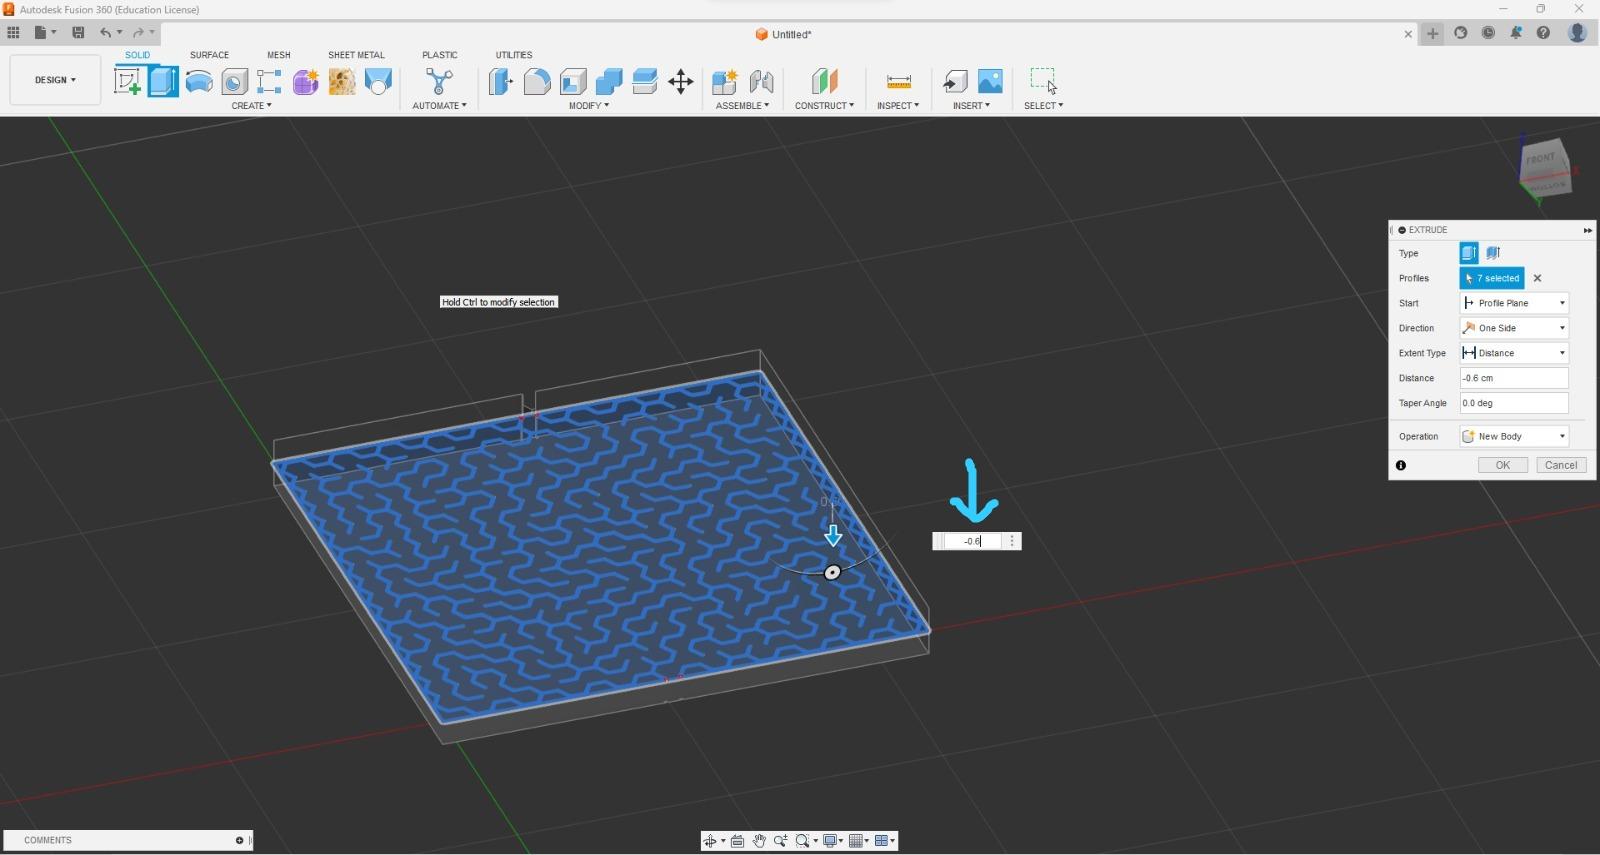Viewport: 1600px width, 855px height.
Task: Click the ViewCube in the corner
Action: click(x=1544, y=168)
